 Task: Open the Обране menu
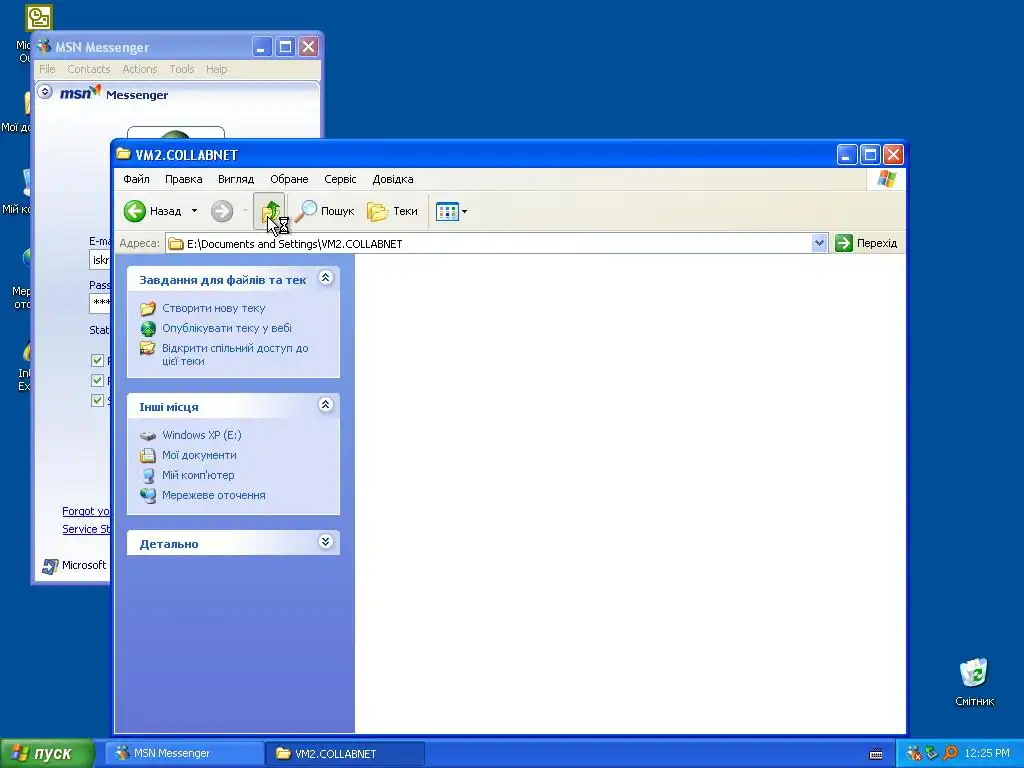click(289, 179)
